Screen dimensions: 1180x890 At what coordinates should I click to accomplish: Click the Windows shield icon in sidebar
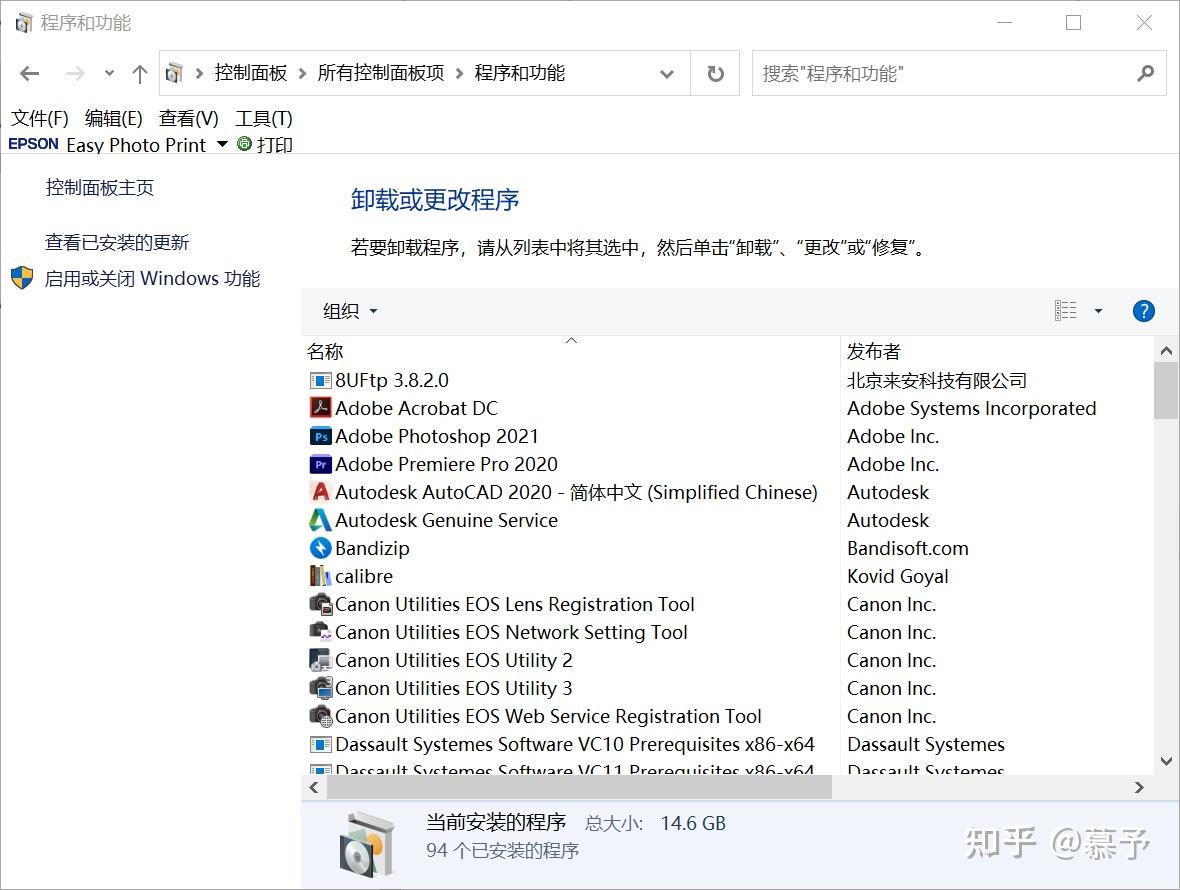pos(22,278)
